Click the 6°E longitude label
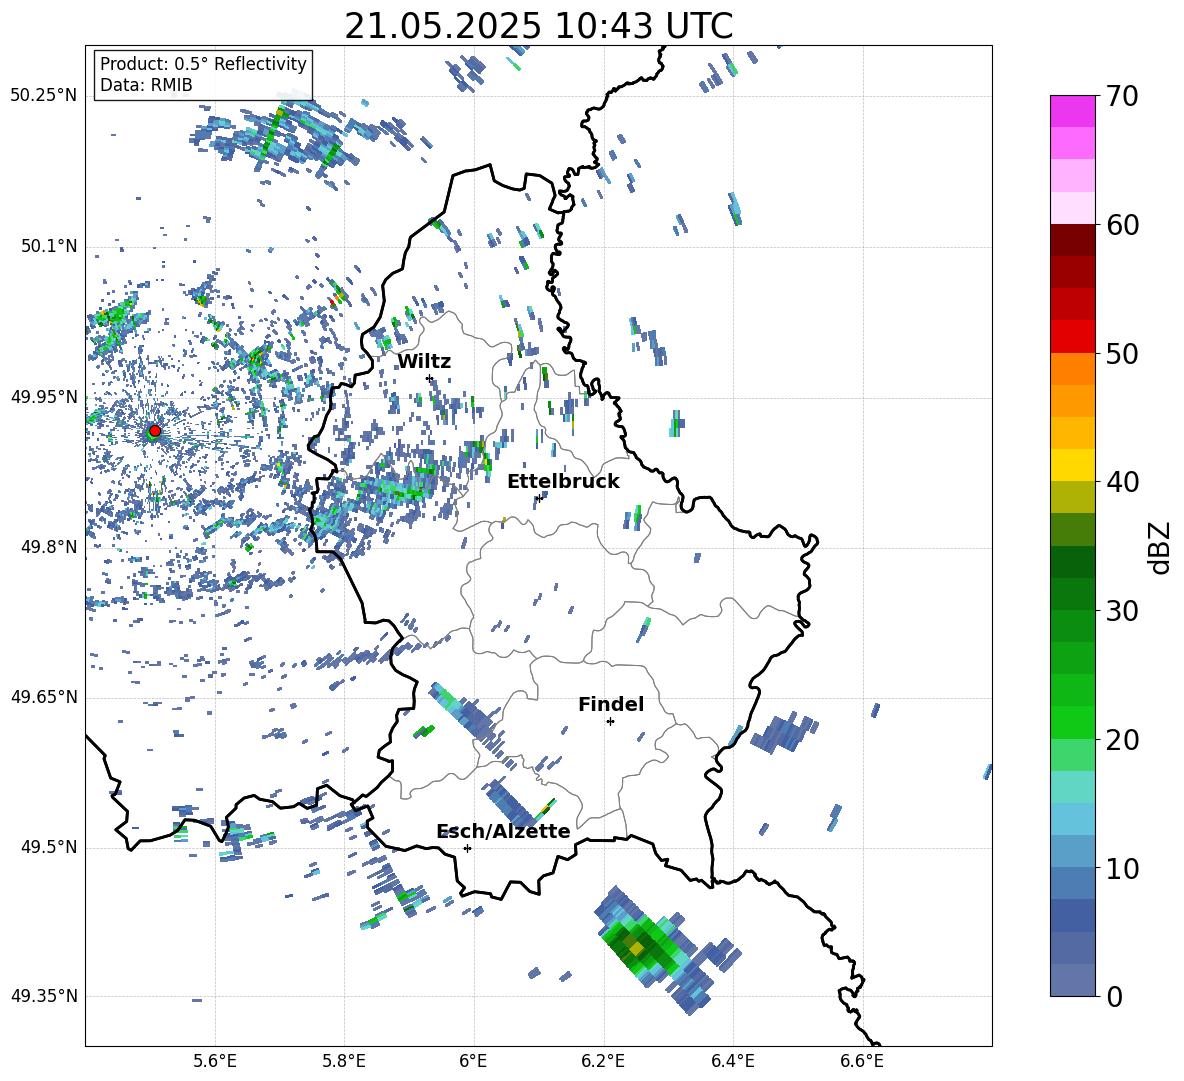1184x1081 pixels. coord(473,1061)
